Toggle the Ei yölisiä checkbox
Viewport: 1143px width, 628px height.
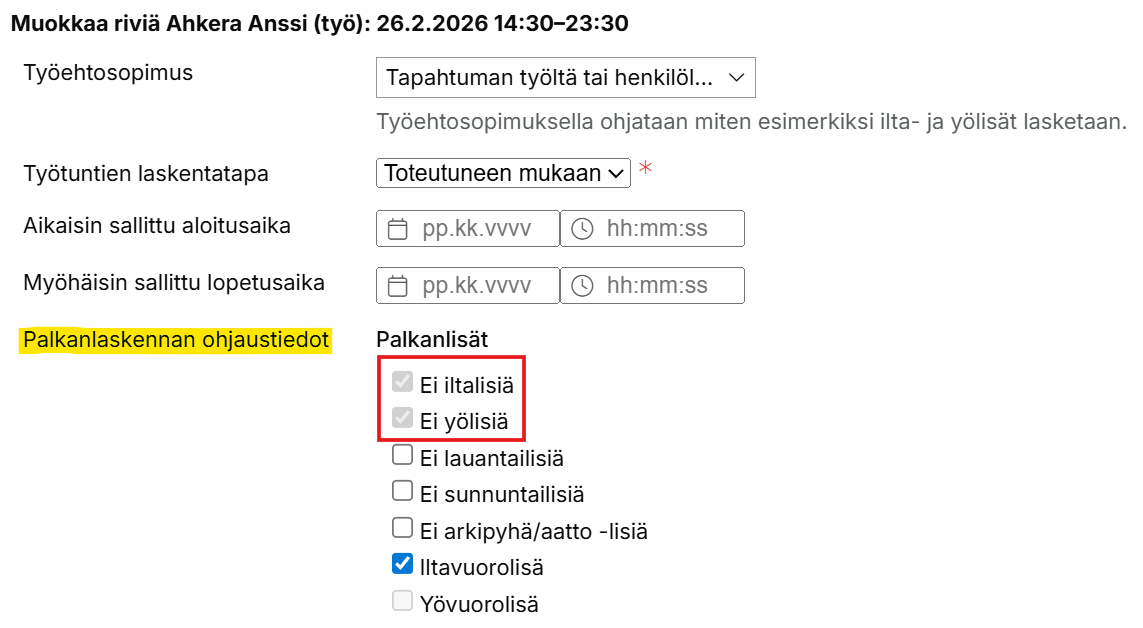point(402,419)
